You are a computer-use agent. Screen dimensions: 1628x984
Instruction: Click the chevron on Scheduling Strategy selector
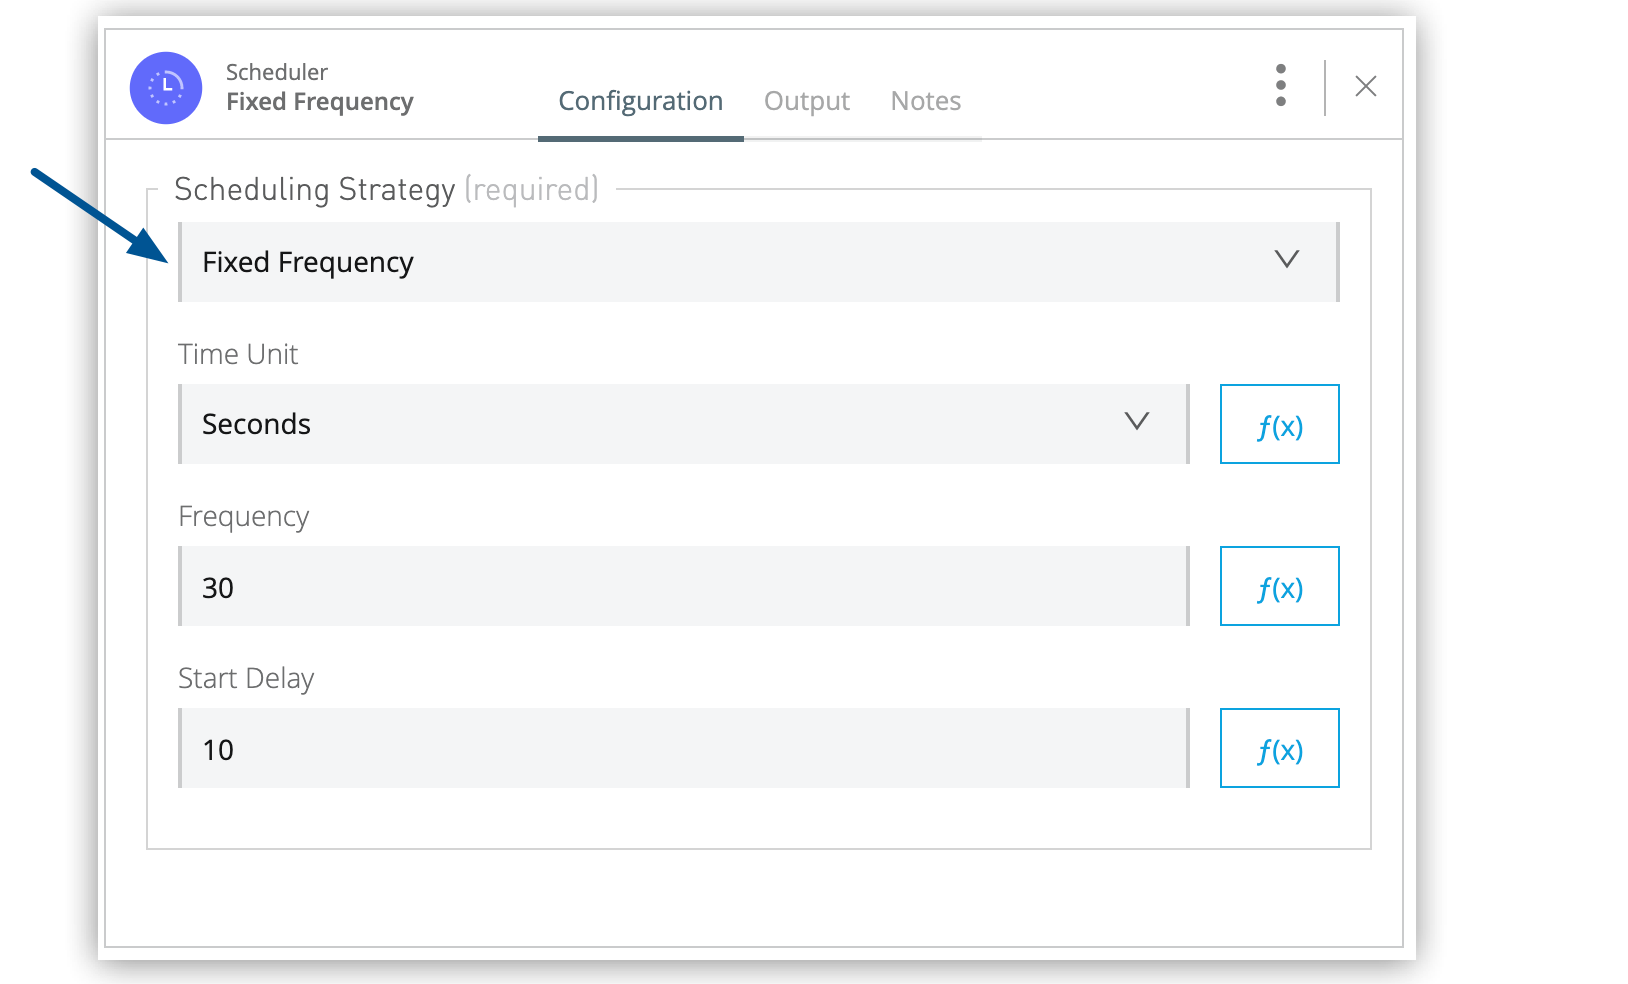pyautogui.click(x=1287, y=261)
